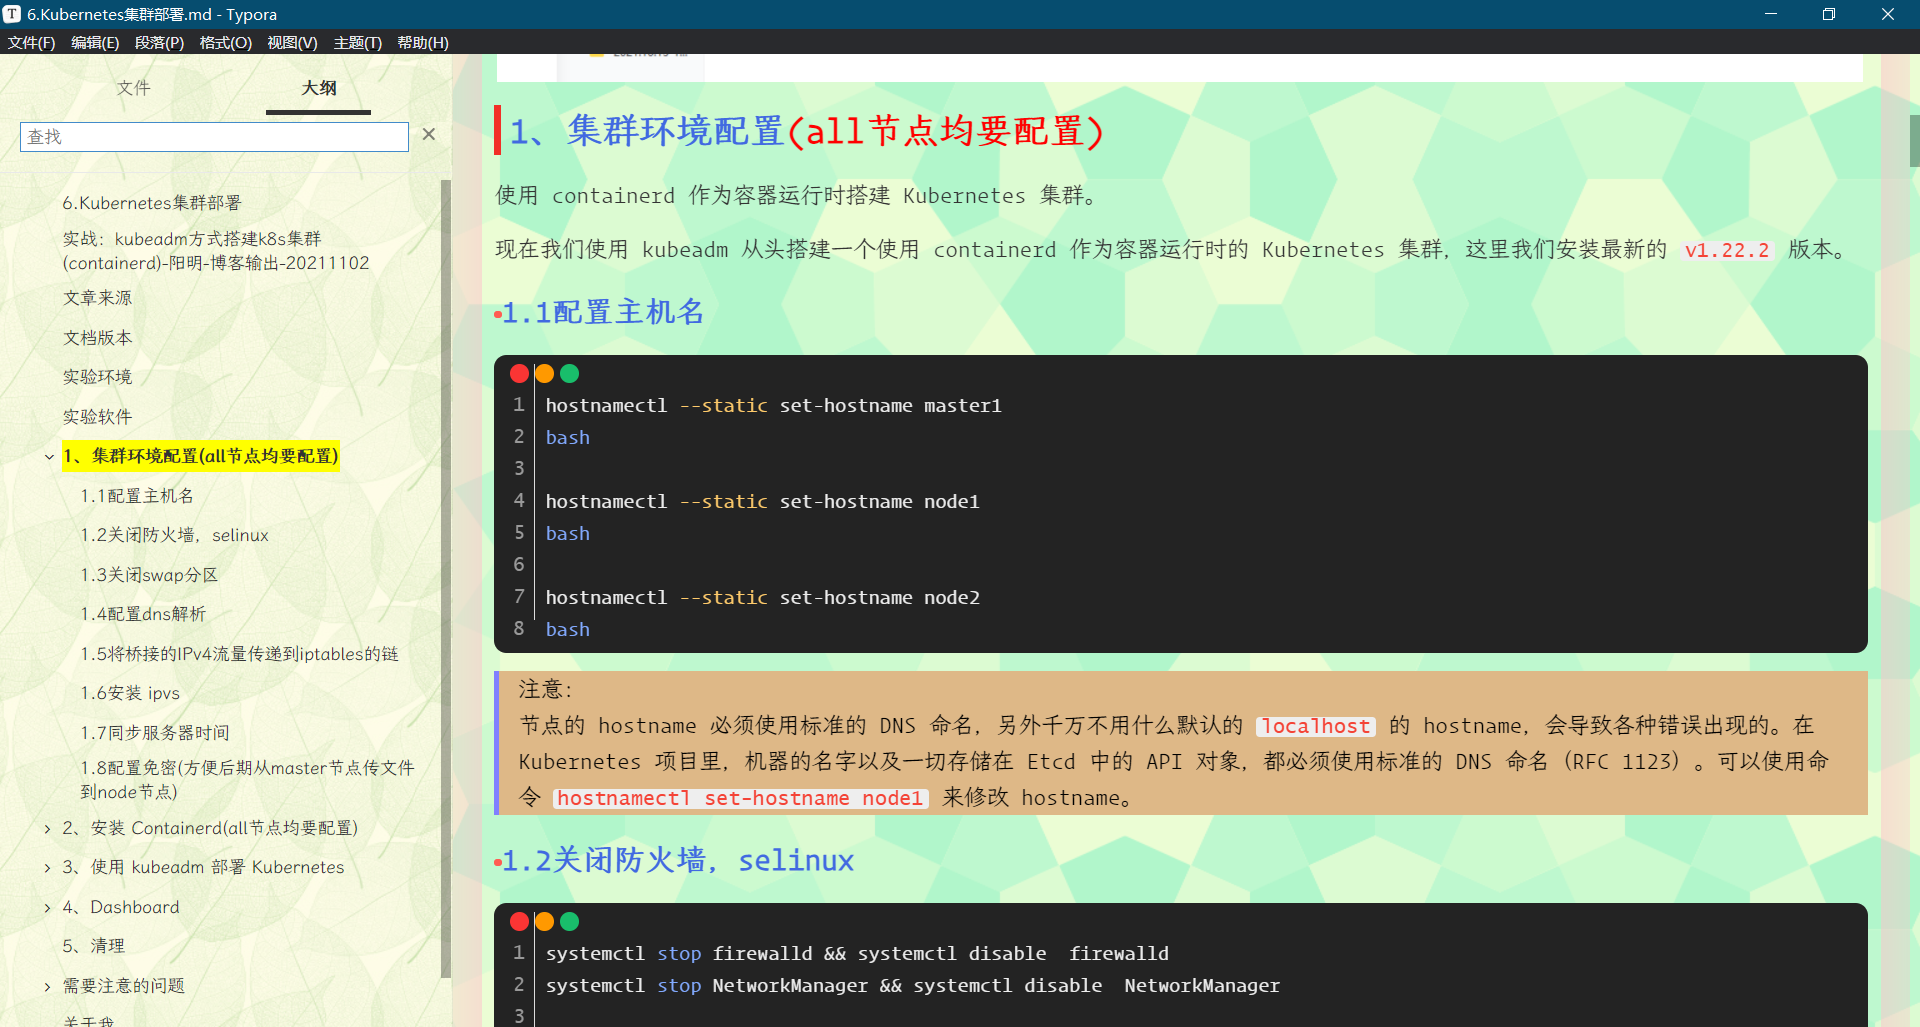Image resolution: width=1920 pixels, height=1027 pixels.
Task: Click the hostnamectl set-hostname node1 inline code
Action: [x=740, y=798]
